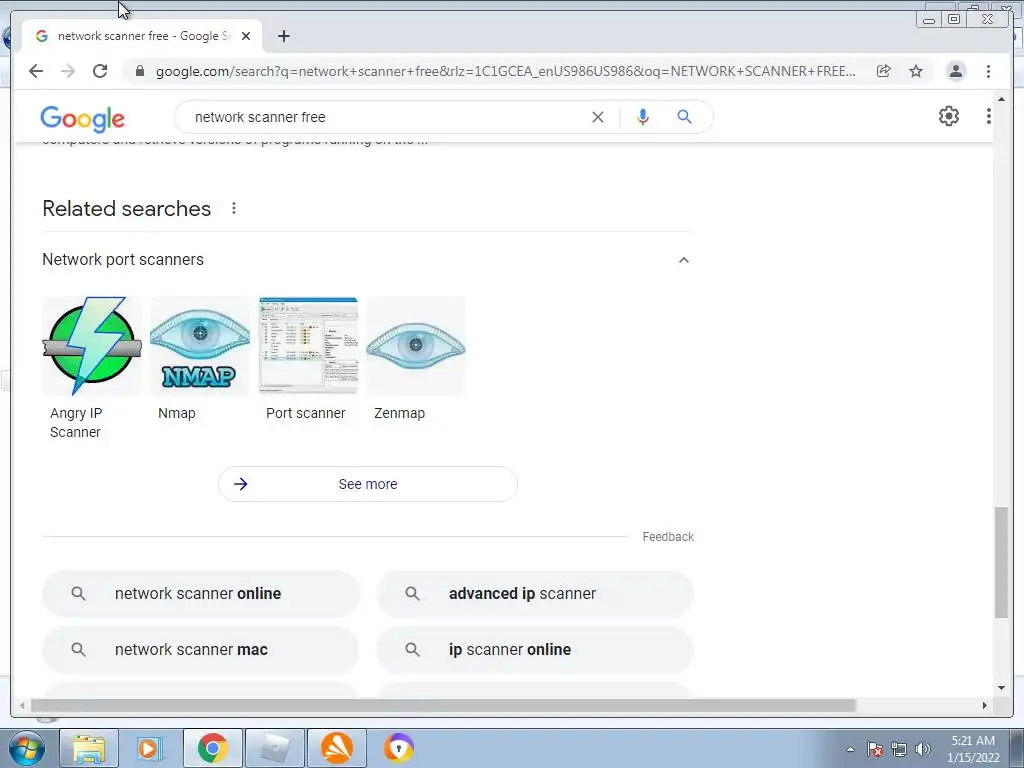Collapse the Network port scanners section
Image resolution: width=1024 pixels, height=768 pixels.
[684, 260]
